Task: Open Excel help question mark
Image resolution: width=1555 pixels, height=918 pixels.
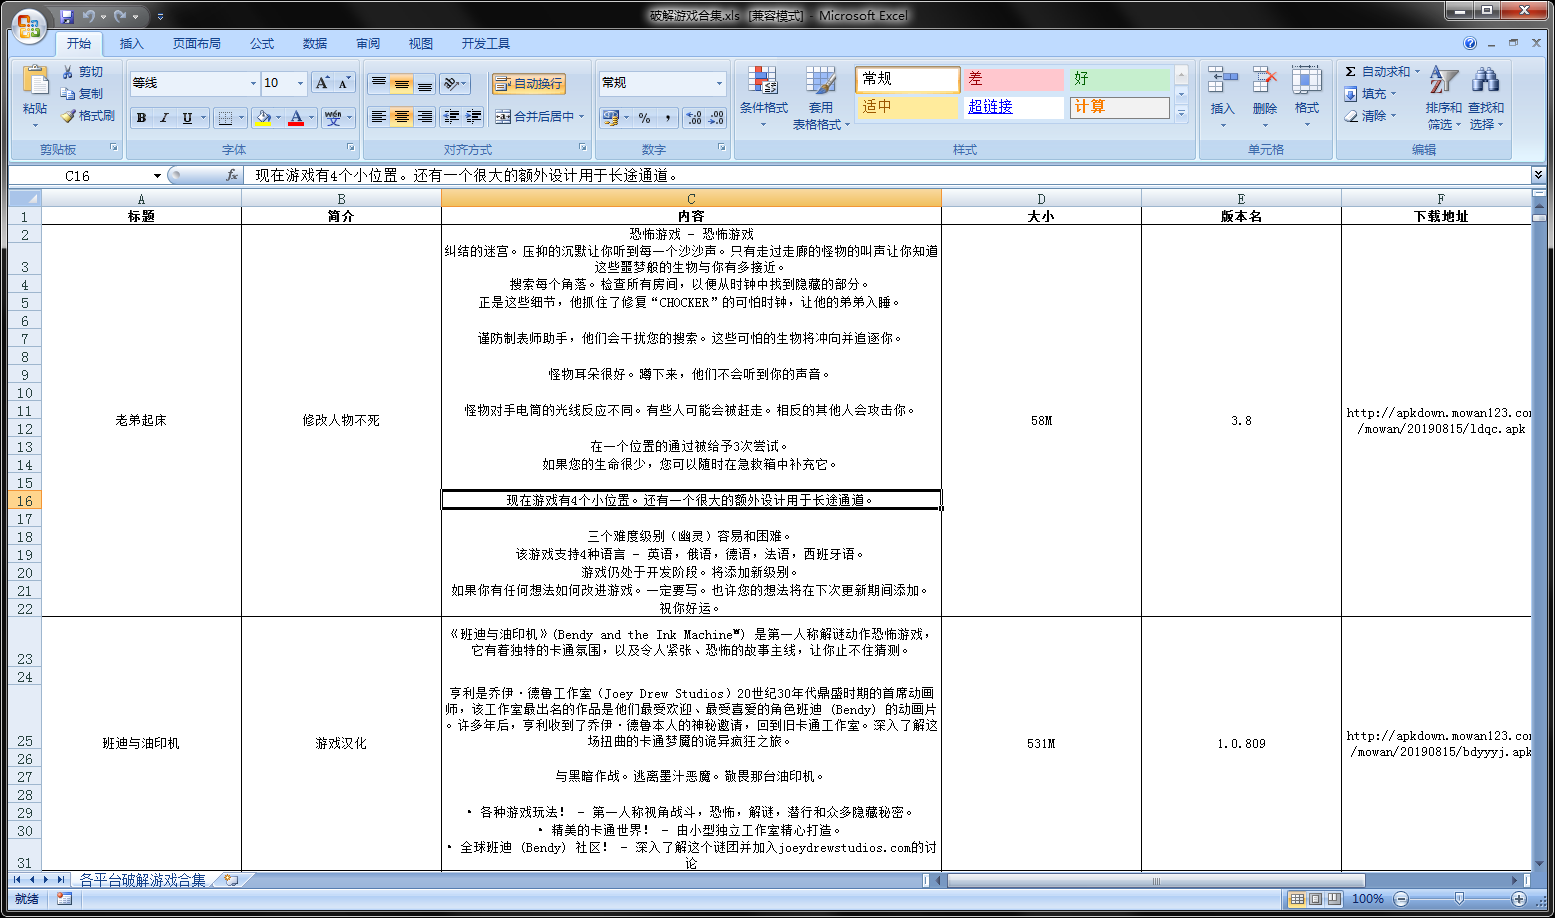Action: coord(1469,43)
